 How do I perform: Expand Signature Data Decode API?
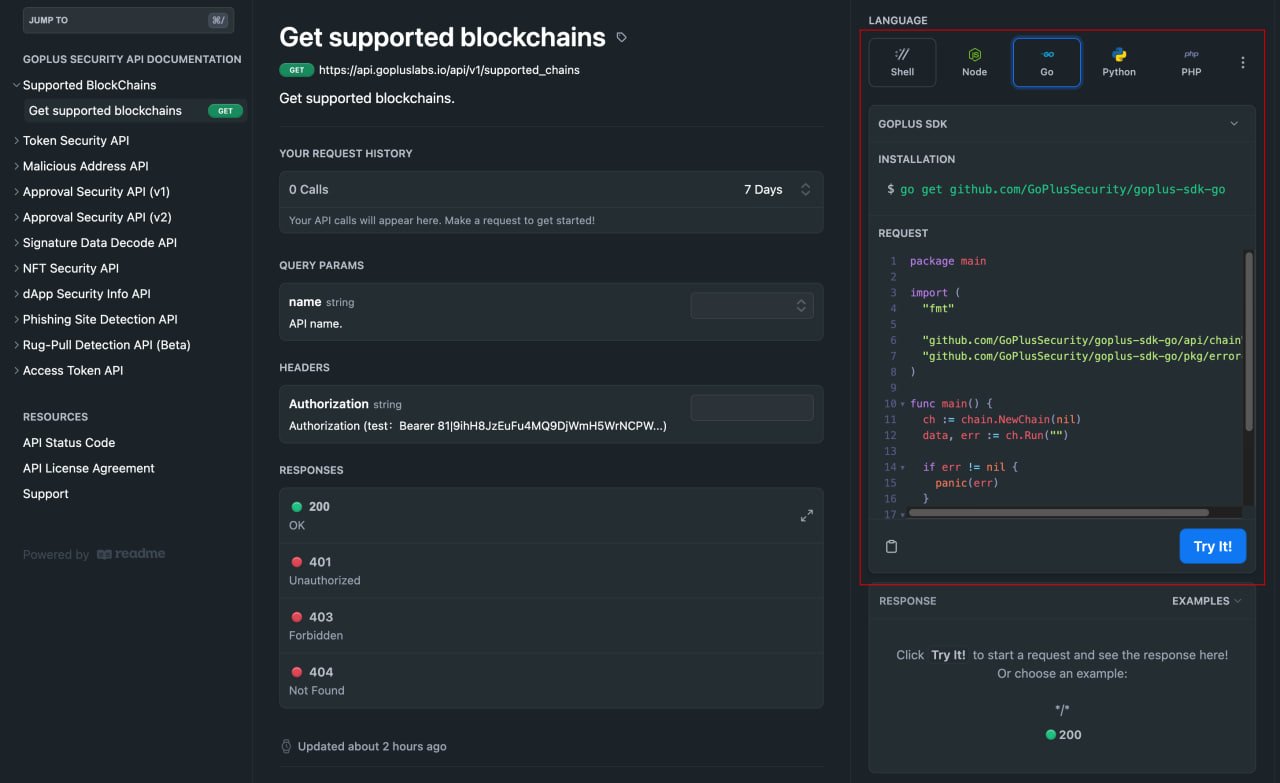17,243
